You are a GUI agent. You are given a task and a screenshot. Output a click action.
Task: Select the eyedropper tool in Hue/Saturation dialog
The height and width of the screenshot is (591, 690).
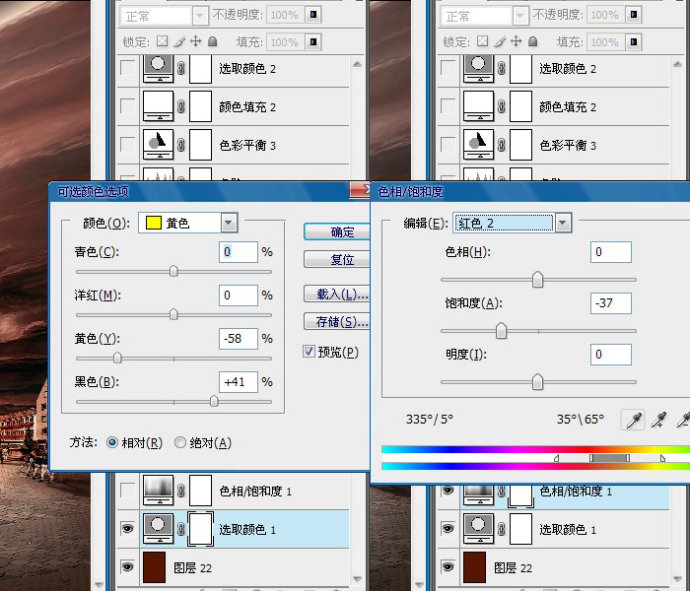pyautogui.click(x=633, y=419)
